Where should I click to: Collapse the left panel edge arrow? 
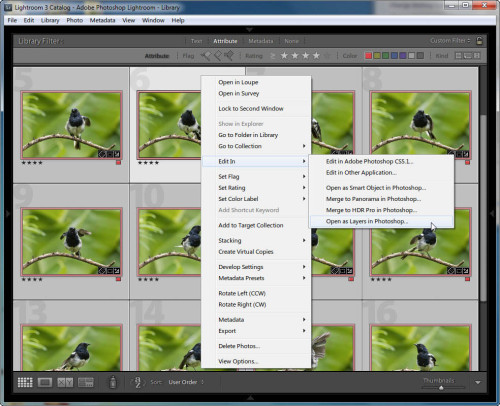click(x=8, y=213)
